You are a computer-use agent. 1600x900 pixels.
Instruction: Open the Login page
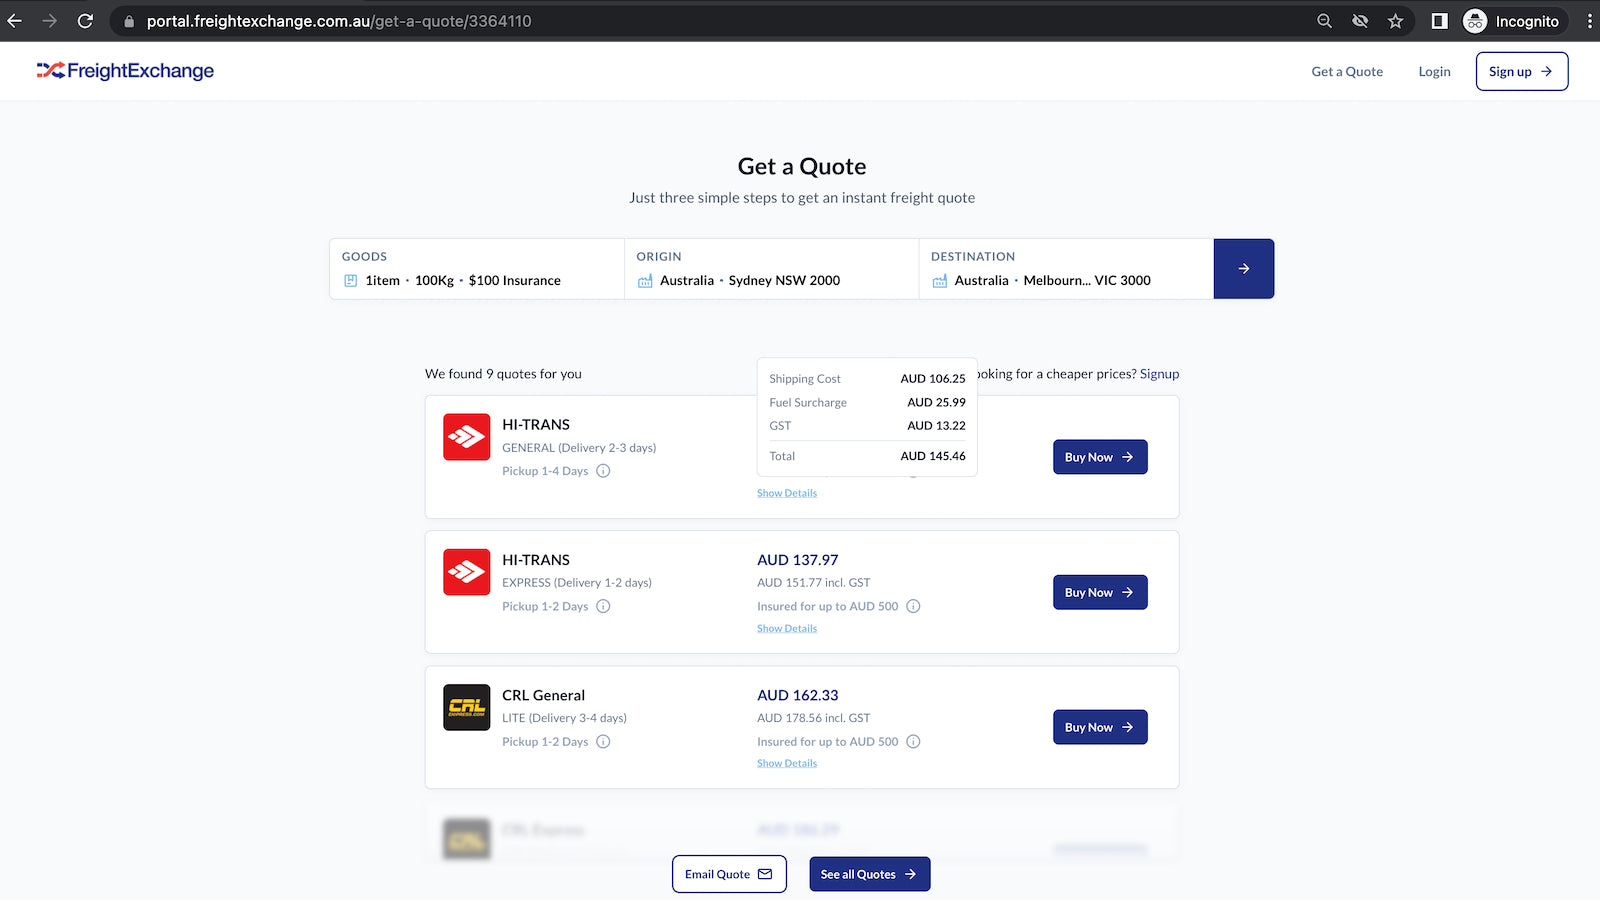coord(1434,72)
